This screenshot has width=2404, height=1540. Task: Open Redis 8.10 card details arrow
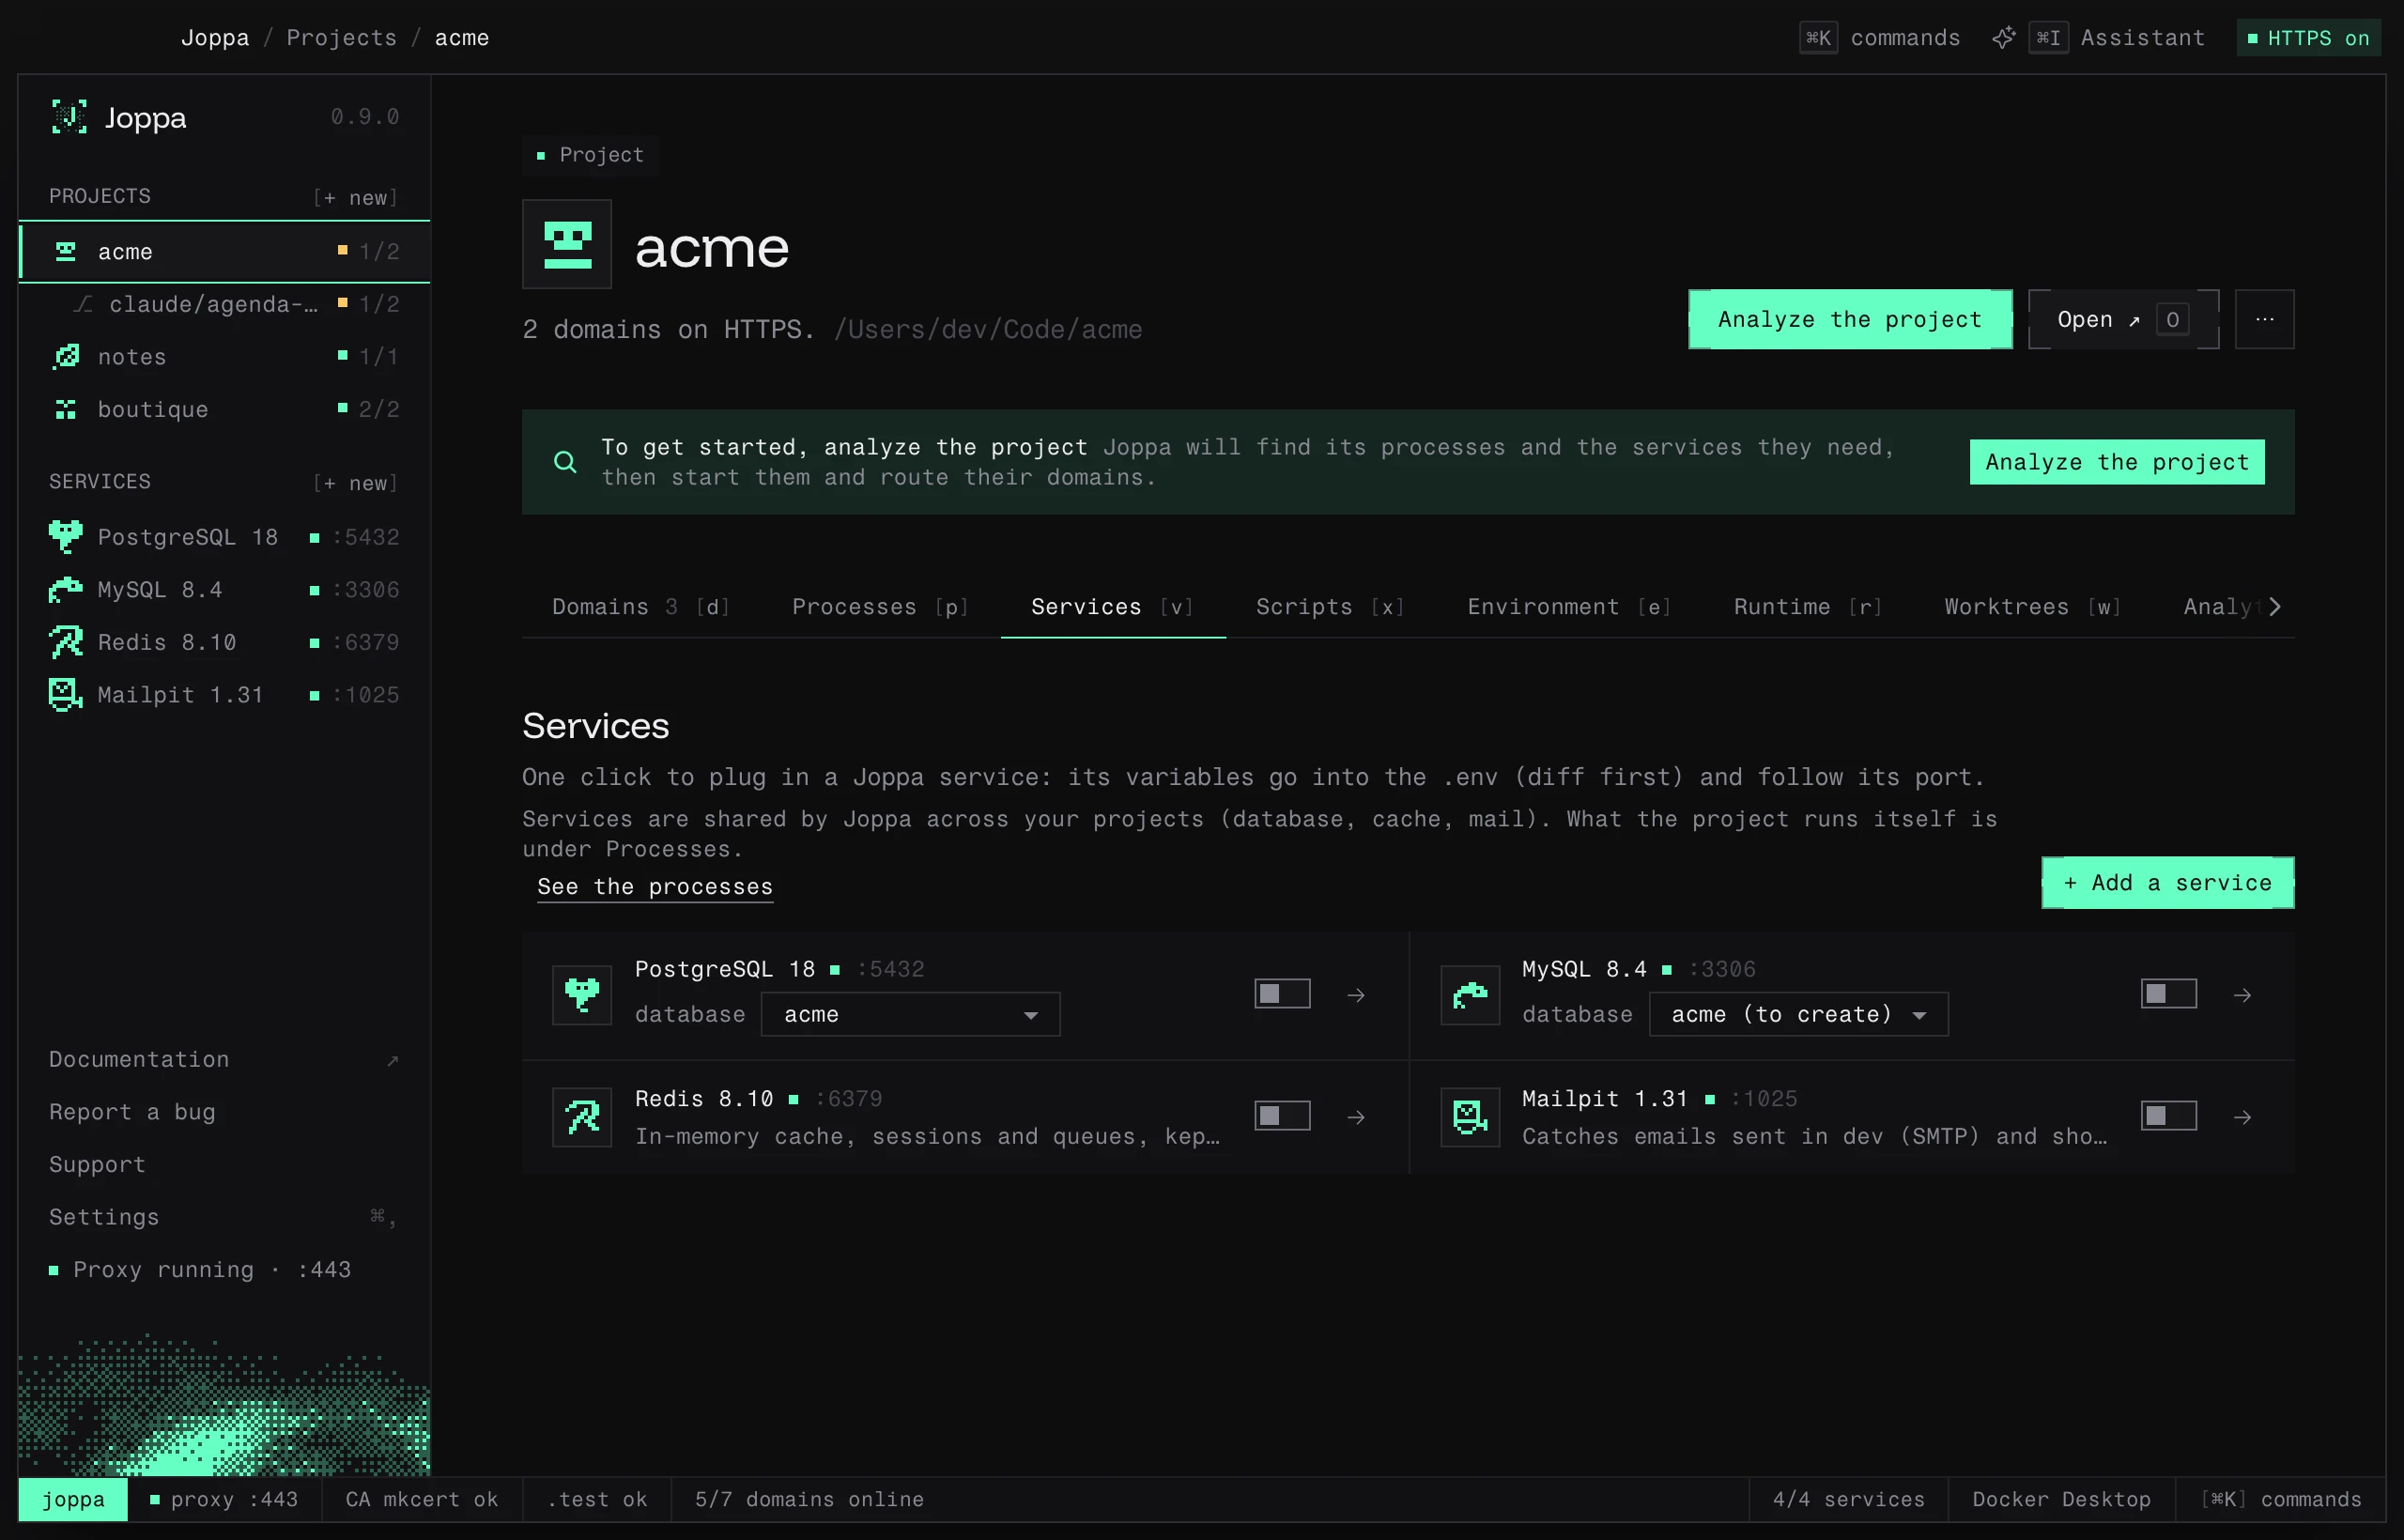point(1356,1117)
